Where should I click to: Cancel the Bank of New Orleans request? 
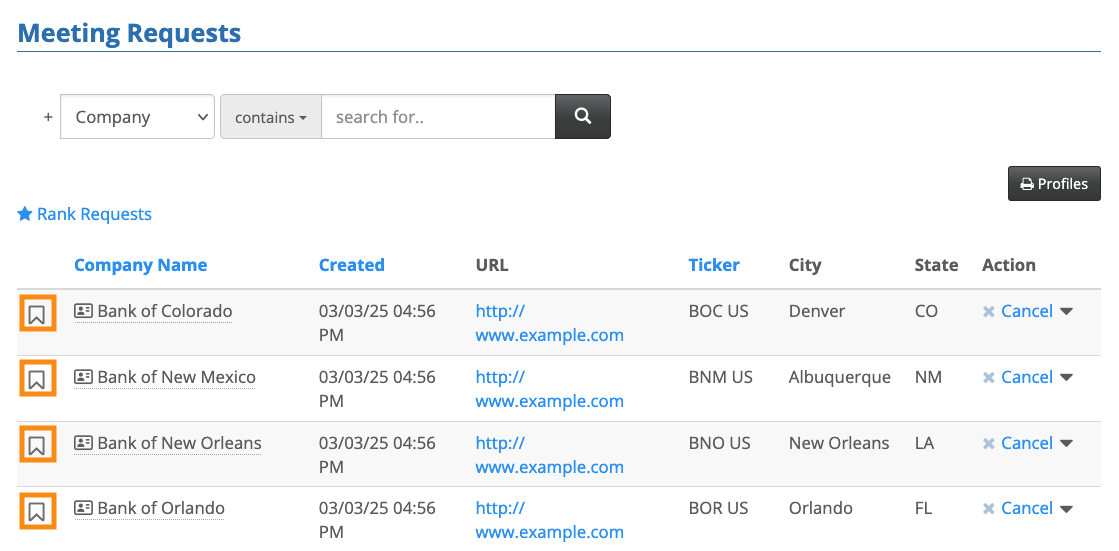(x=1026, y=443)
